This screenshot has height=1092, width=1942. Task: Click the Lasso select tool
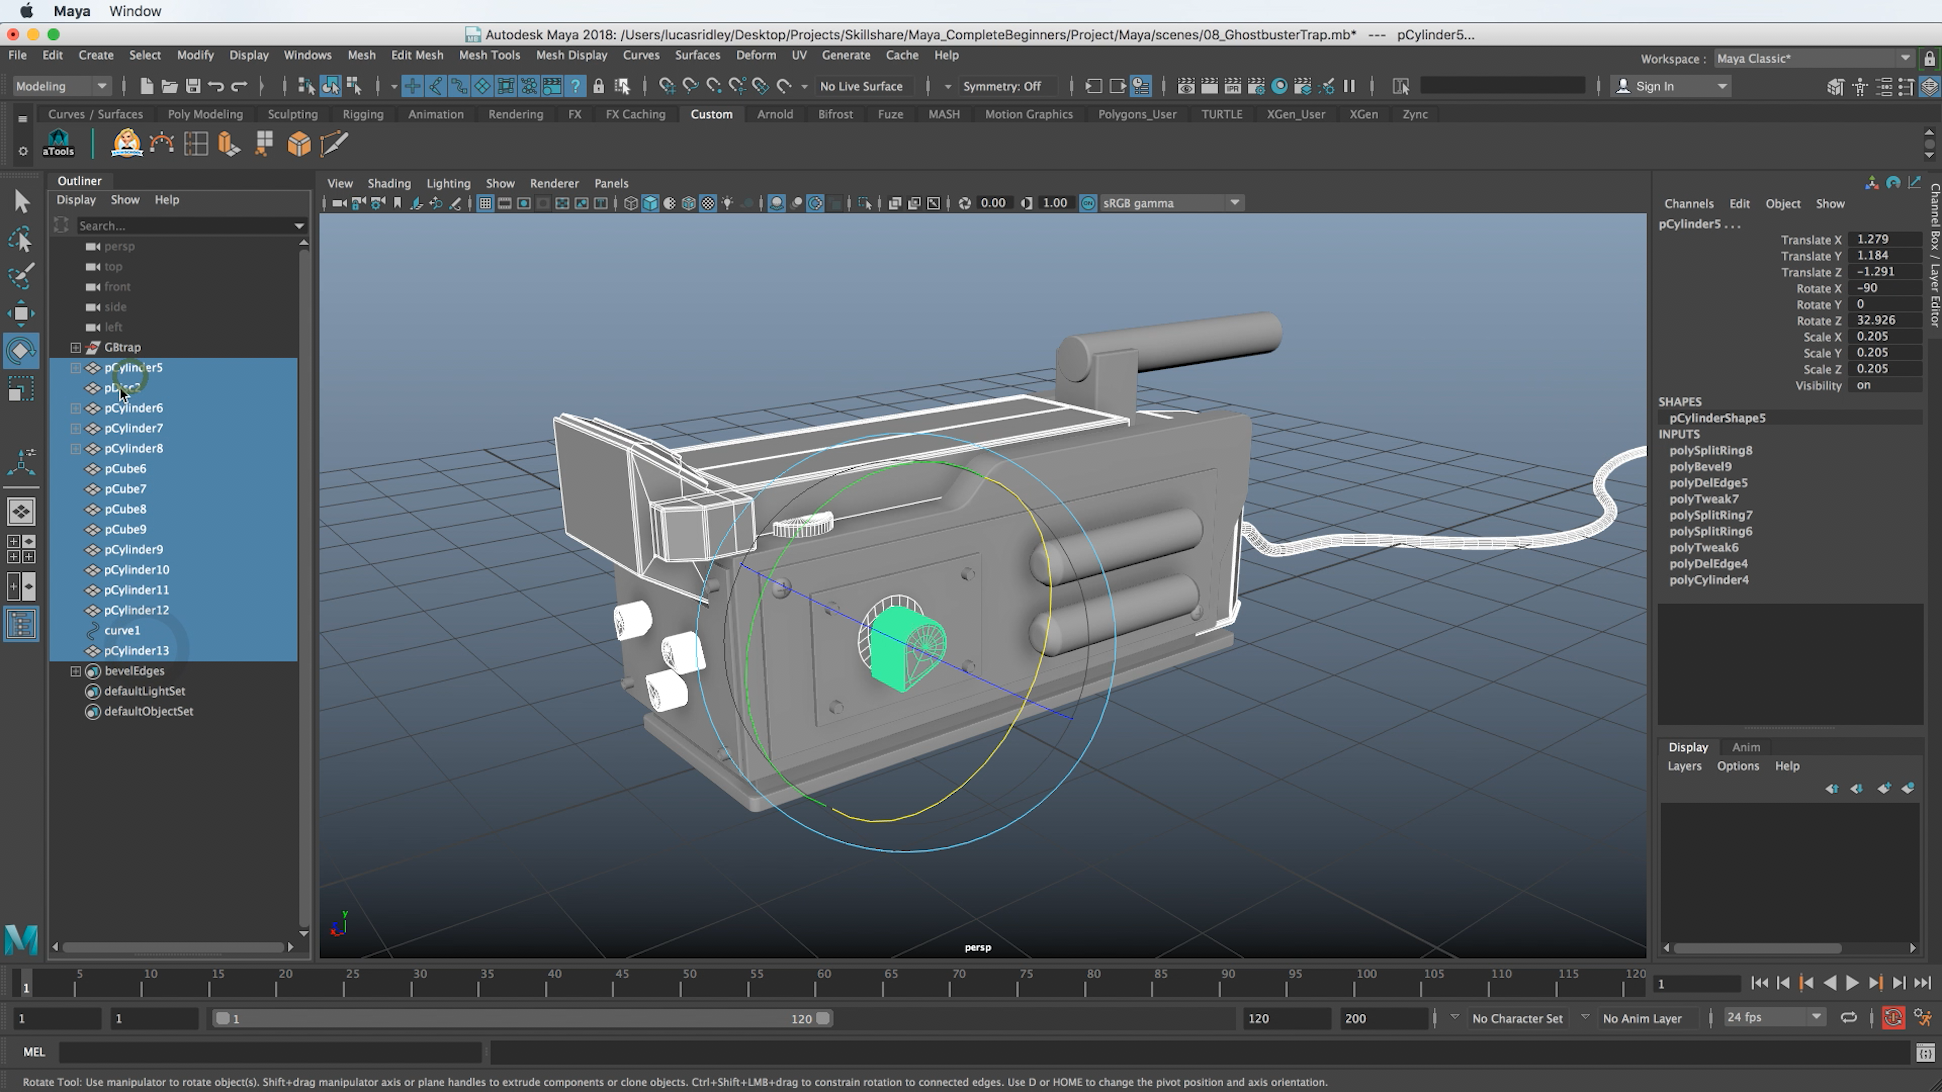click(x=20, y=239)
